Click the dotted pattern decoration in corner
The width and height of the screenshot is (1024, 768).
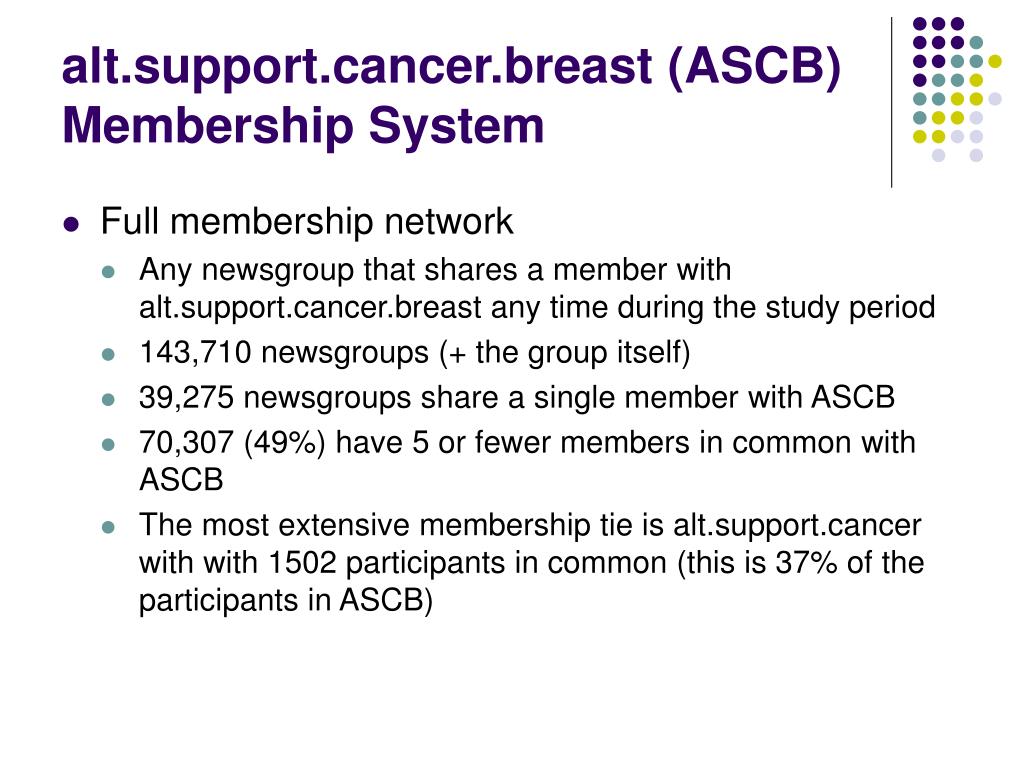pyautogui.click(x=957, y=89)
